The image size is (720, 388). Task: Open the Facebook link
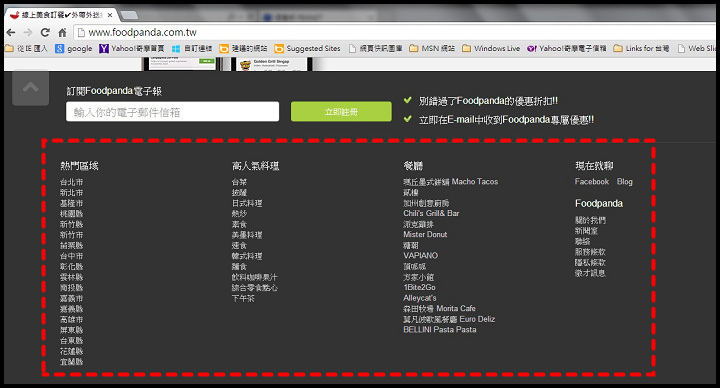592,182
